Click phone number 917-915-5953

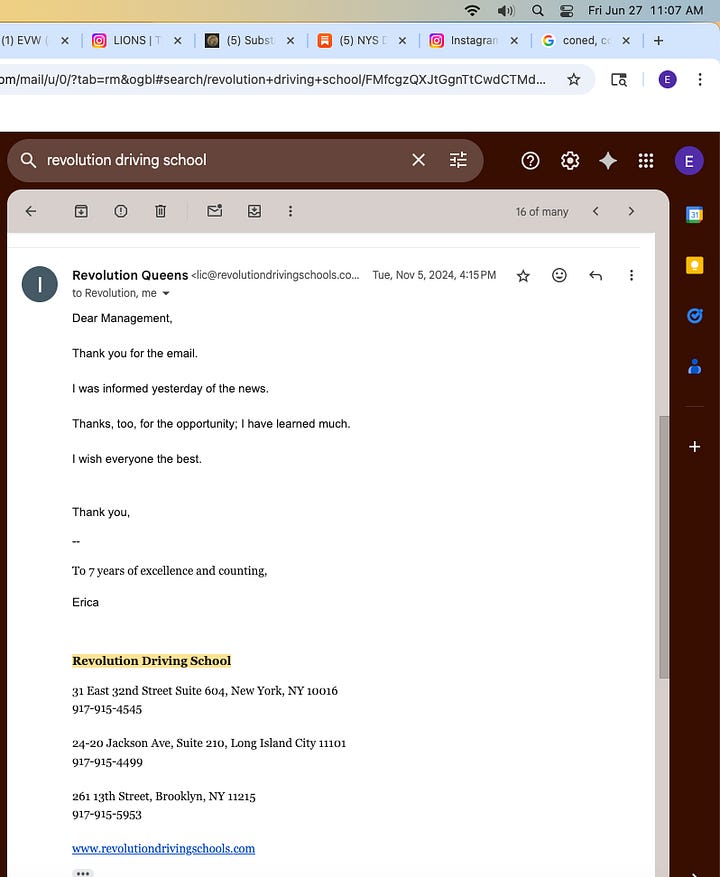107,814
